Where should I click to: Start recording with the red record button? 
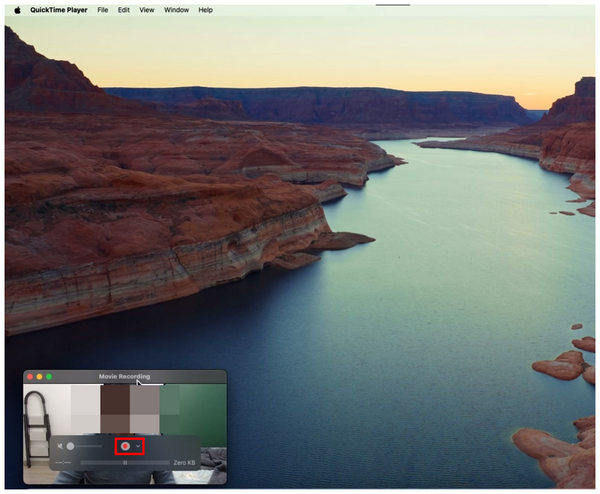point(125,446)
